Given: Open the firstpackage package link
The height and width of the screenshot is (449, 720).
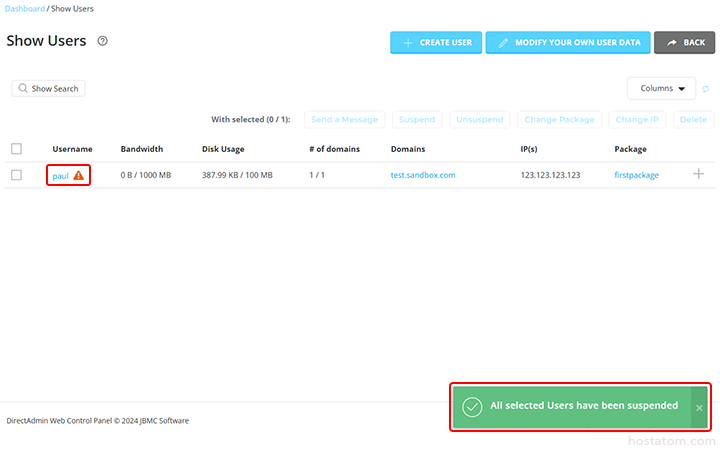Looking at the screenshot, I should point(636,175).
